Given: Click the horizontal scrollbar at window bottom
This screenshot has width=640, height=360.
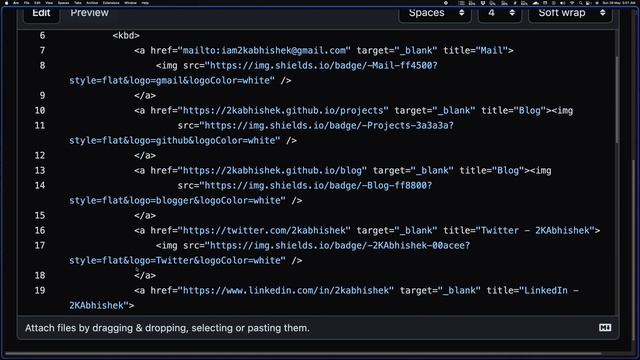Looking at the screenshot, I should 302,353.
